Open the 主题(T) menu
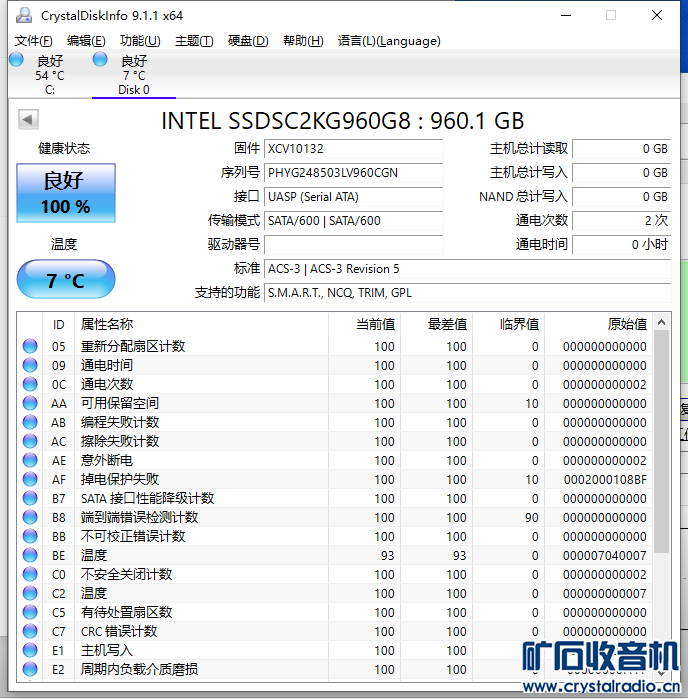 (194, 41)
